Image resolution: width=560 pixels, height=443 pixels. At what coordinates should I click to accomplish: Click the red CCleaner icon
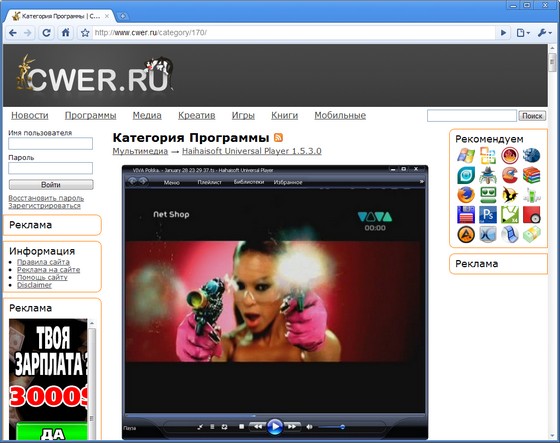[x=510, y=175]
